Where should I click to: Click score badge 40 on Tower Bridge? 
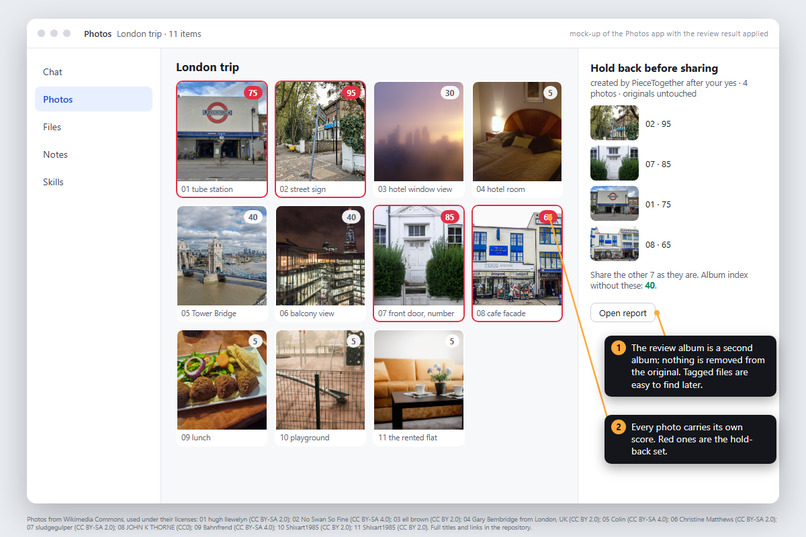pyautogui.click(x=252, y=217)
